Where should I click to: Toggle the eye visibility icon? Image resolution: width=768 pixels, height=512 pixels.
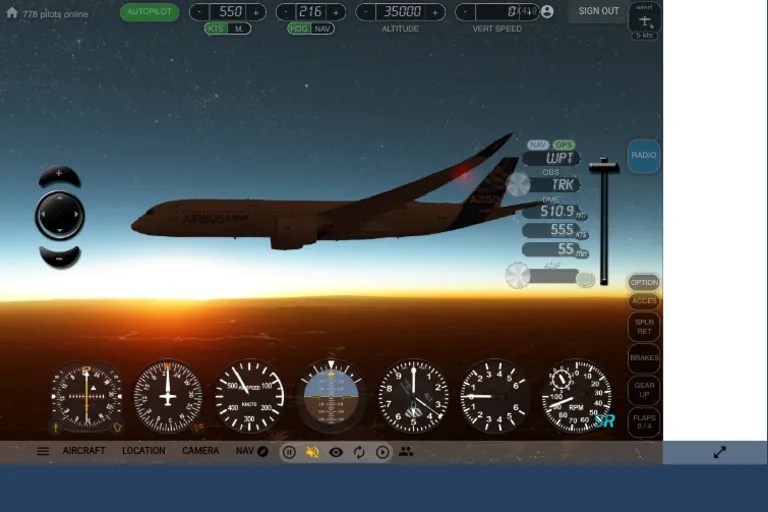(336, 452)
